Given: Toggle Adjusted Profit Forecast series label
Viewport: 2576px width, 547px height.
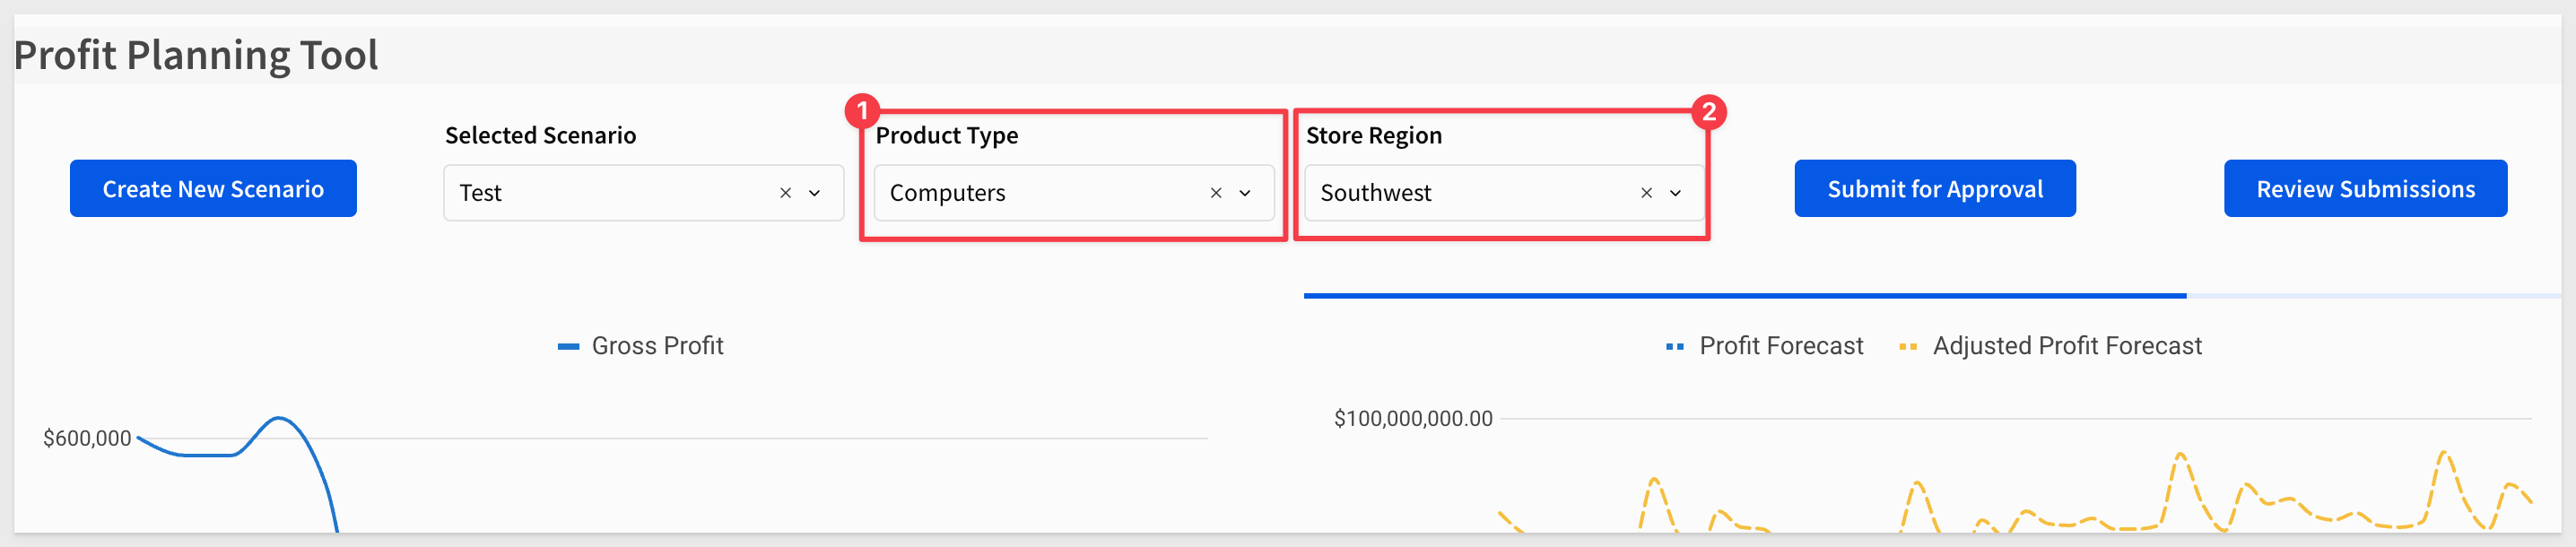Looking at the screenshot, I should pyautogui.click(x=2067, y=346).
